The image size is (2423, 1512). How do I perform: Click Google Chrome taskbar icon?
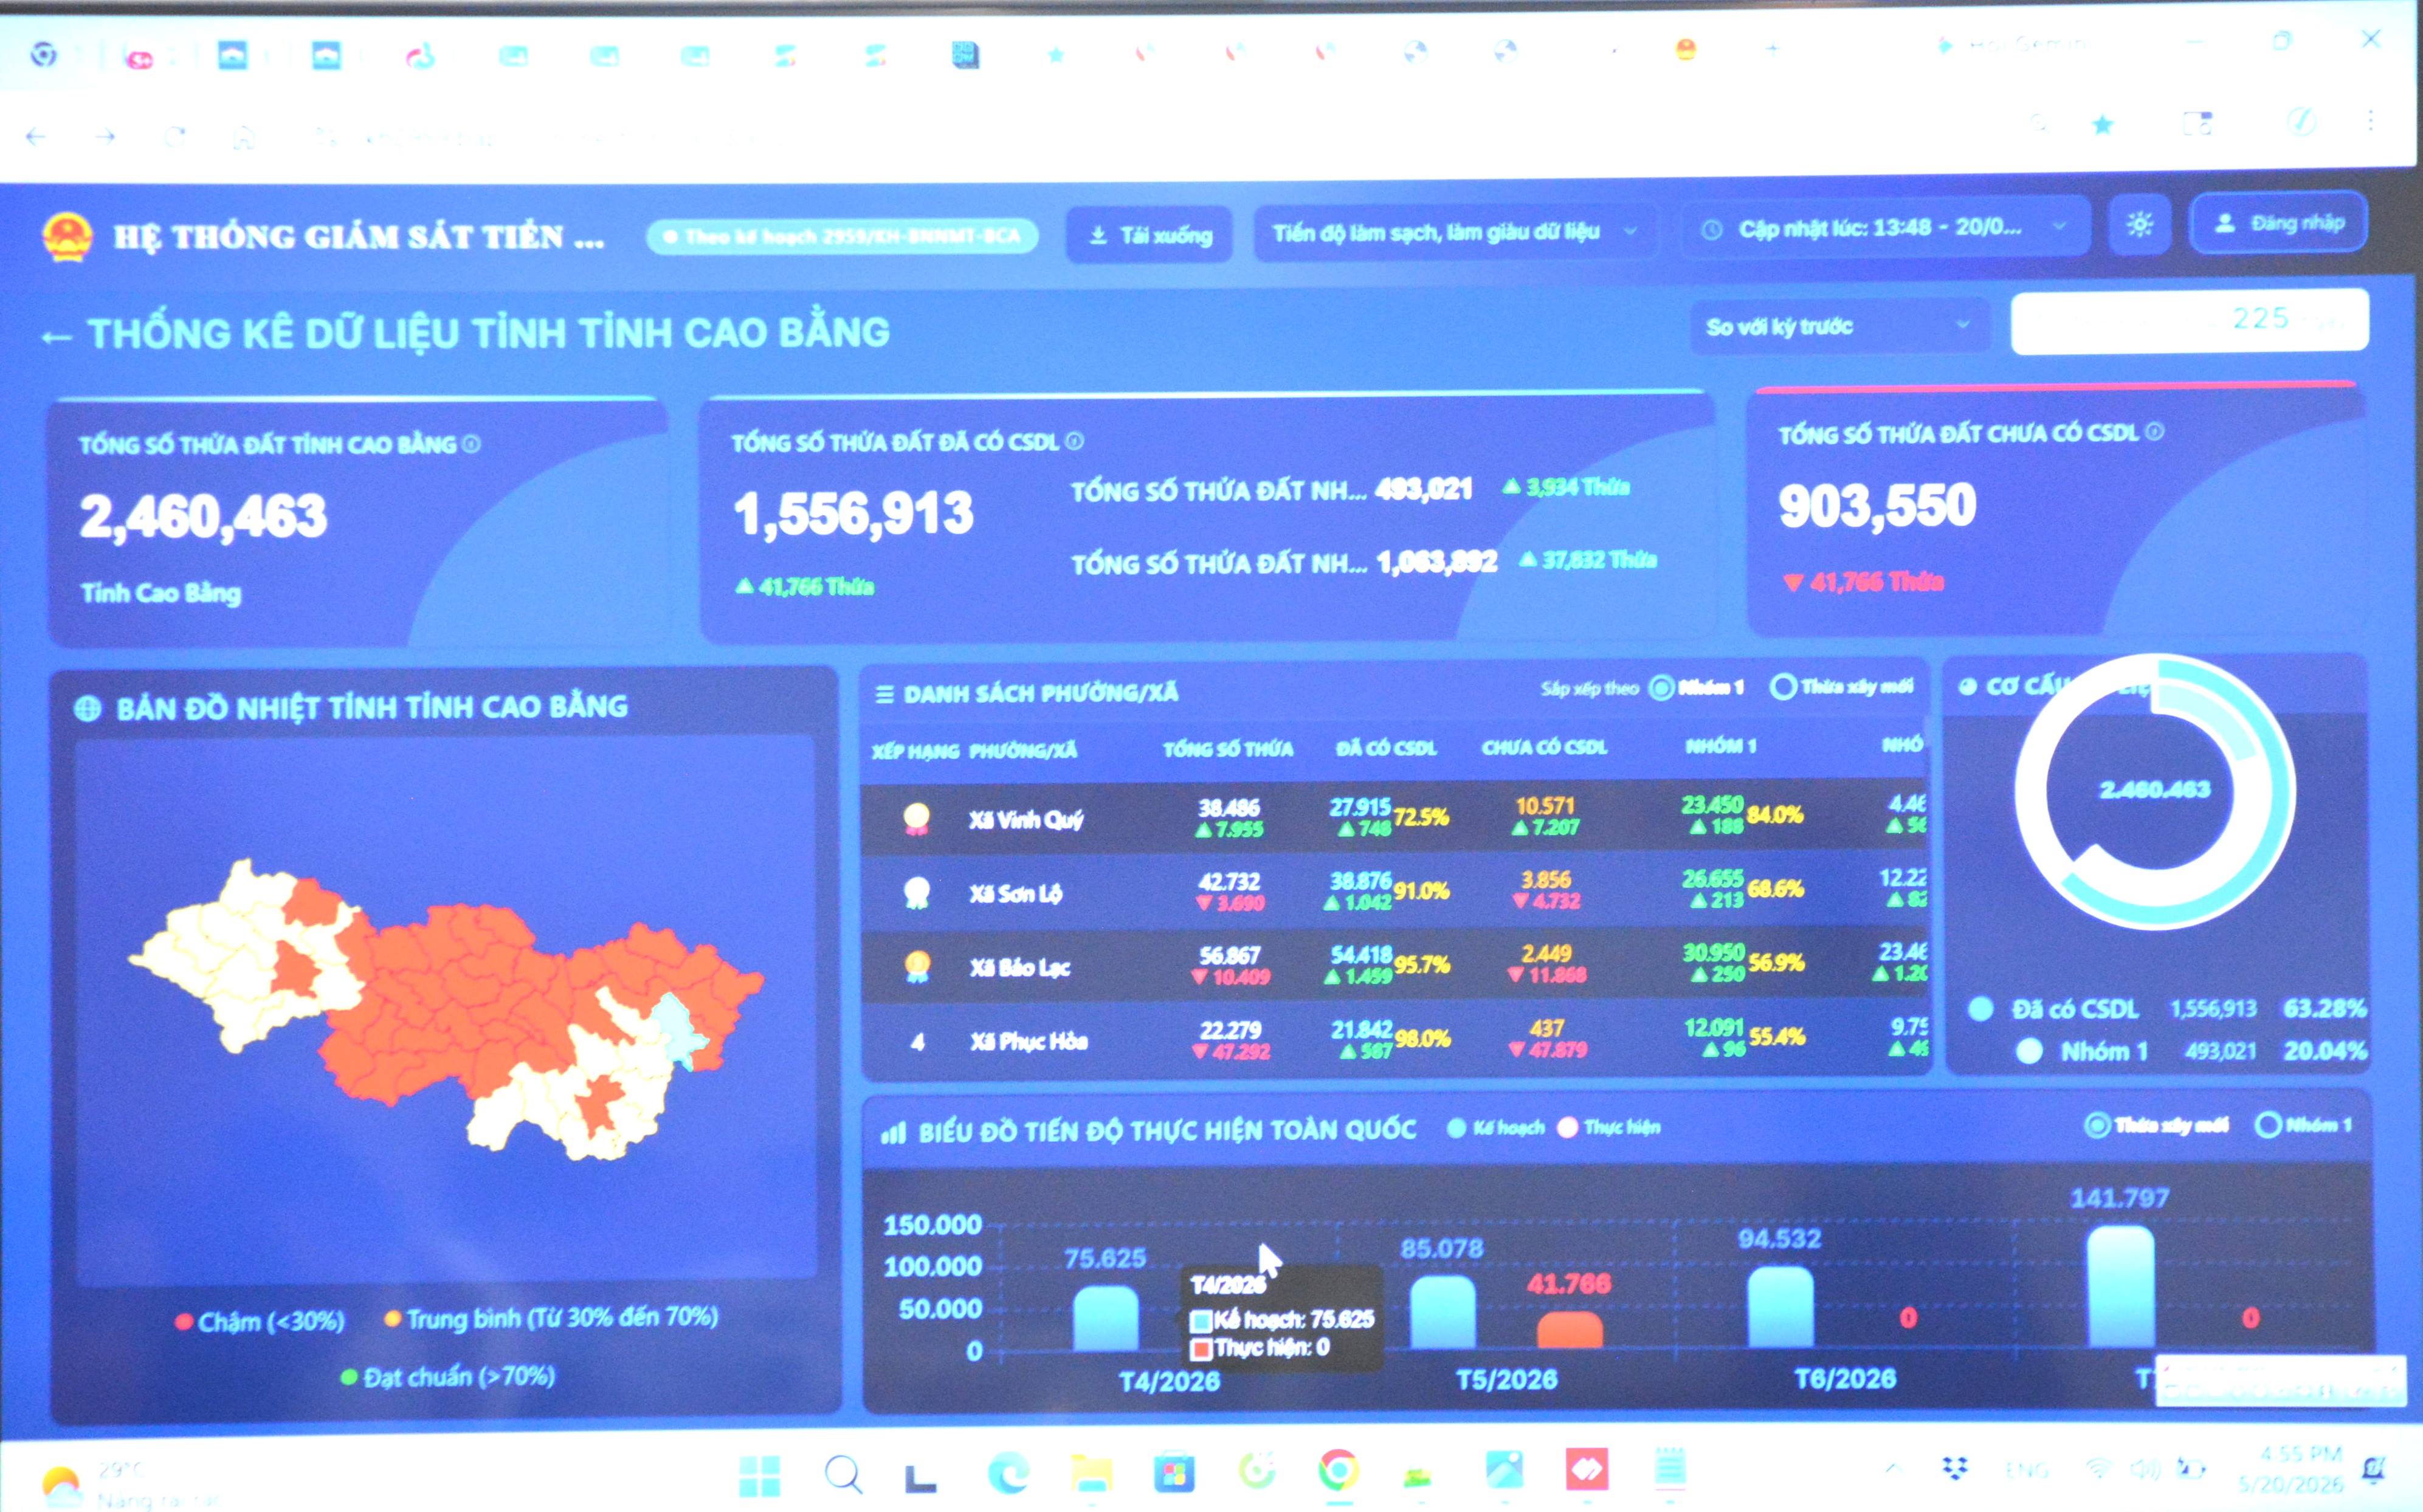[x=1339, y=1470]
